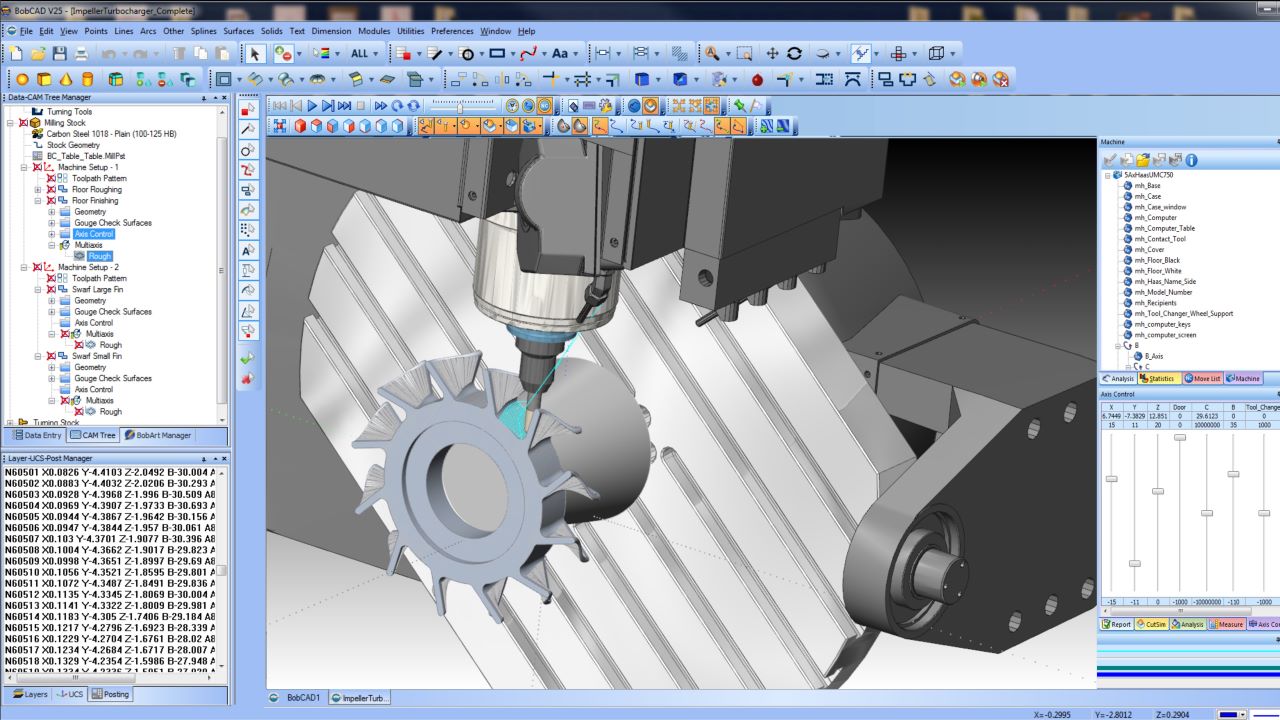Open the Surfaces menu
The height and width of the screenshot is (720, 1280).
point(238,31)
